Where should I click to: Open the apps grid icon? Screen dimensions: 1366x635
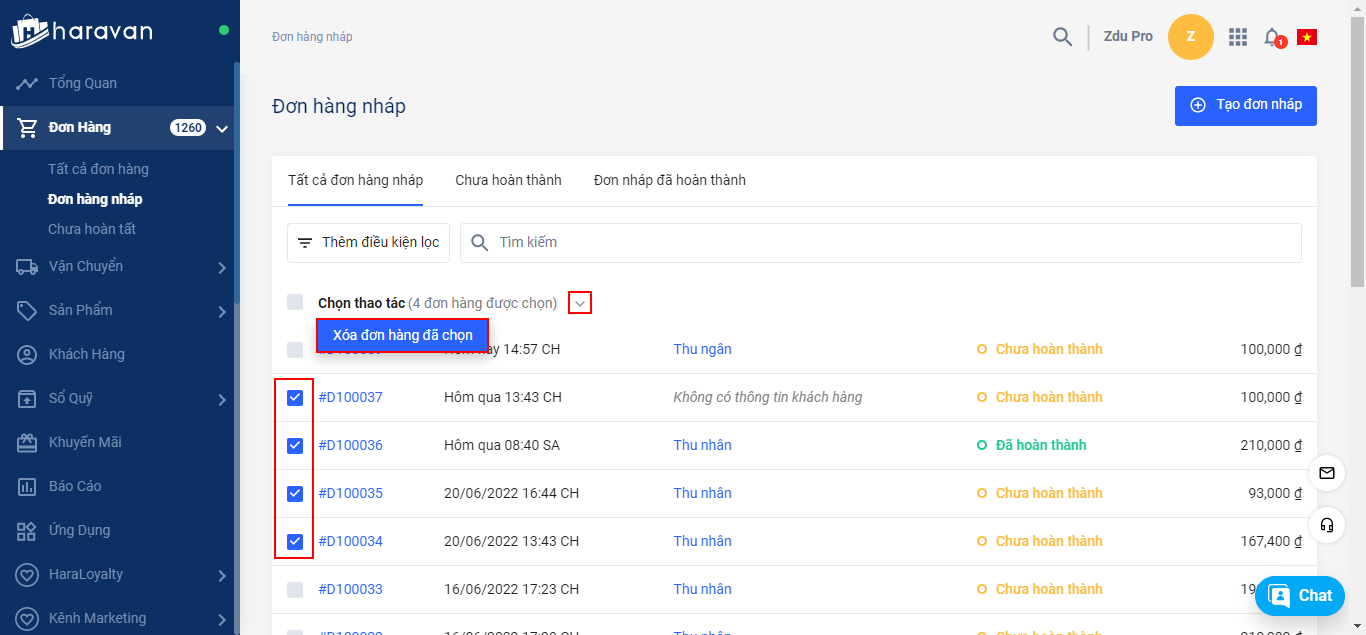1238,37
